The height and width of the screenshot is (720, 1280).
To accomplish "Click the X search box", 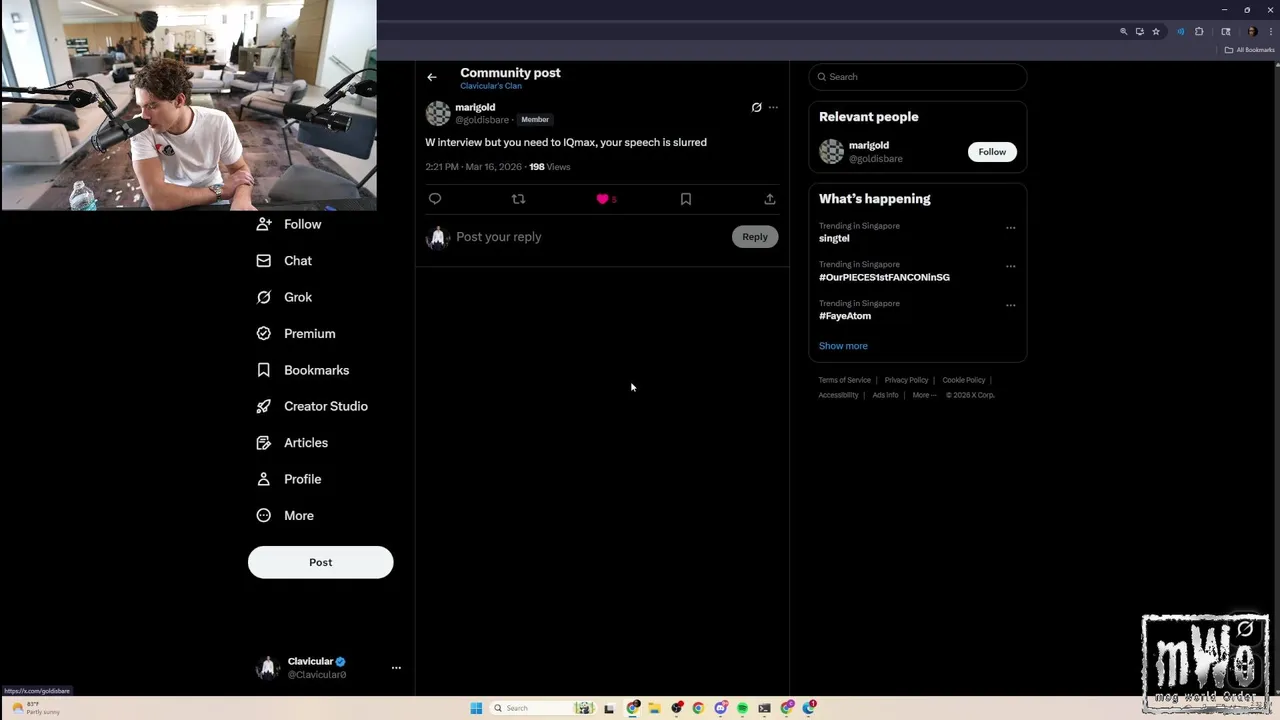I will (918, 77).
